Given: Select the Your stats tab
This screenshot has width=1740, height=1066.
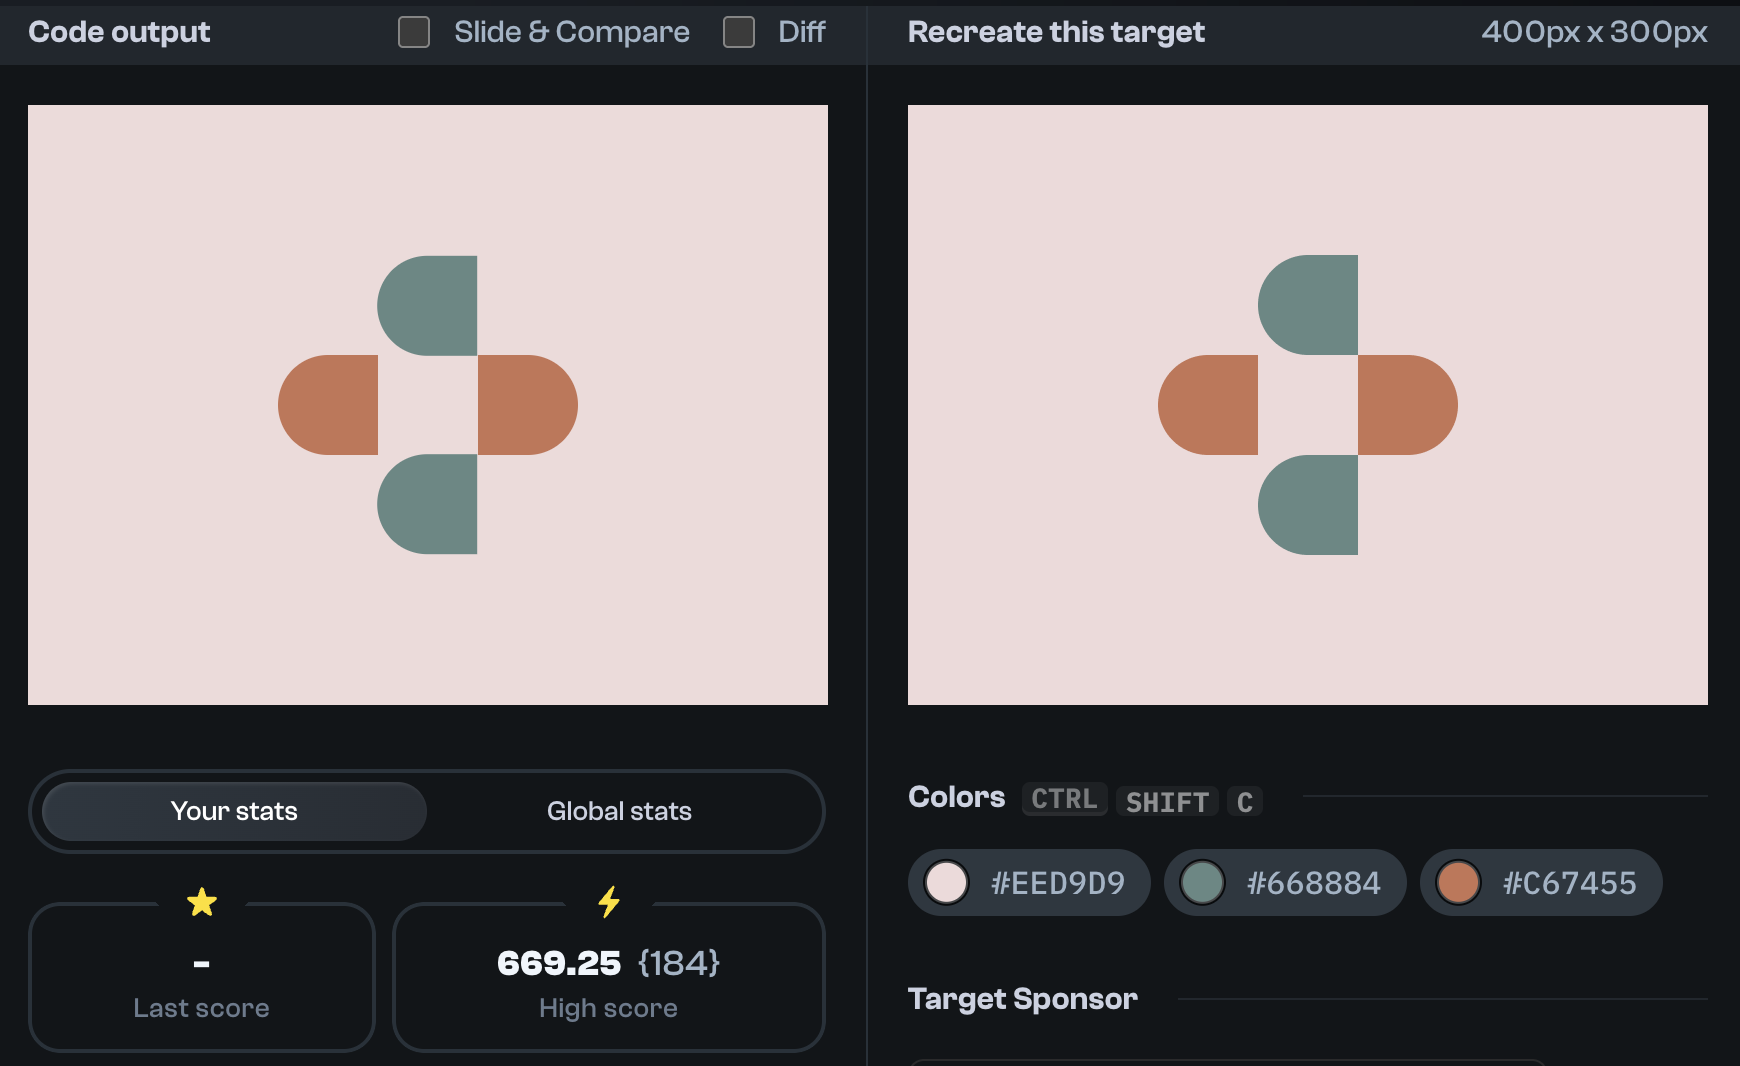Looking at the screenshot, I should [x=233, y=811].
